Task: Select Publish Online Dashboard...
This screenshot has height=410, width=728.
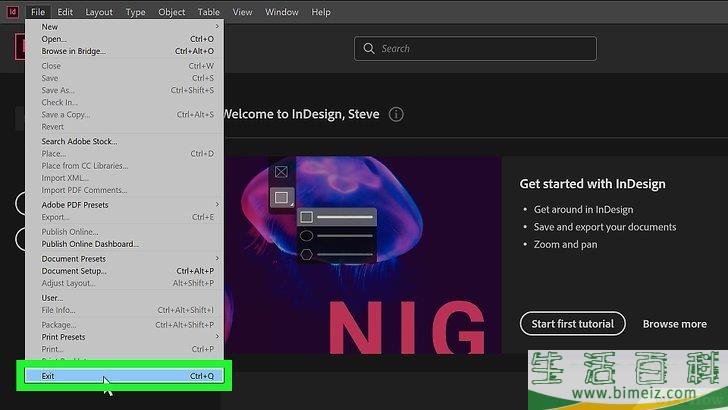Action: (124, 244)
